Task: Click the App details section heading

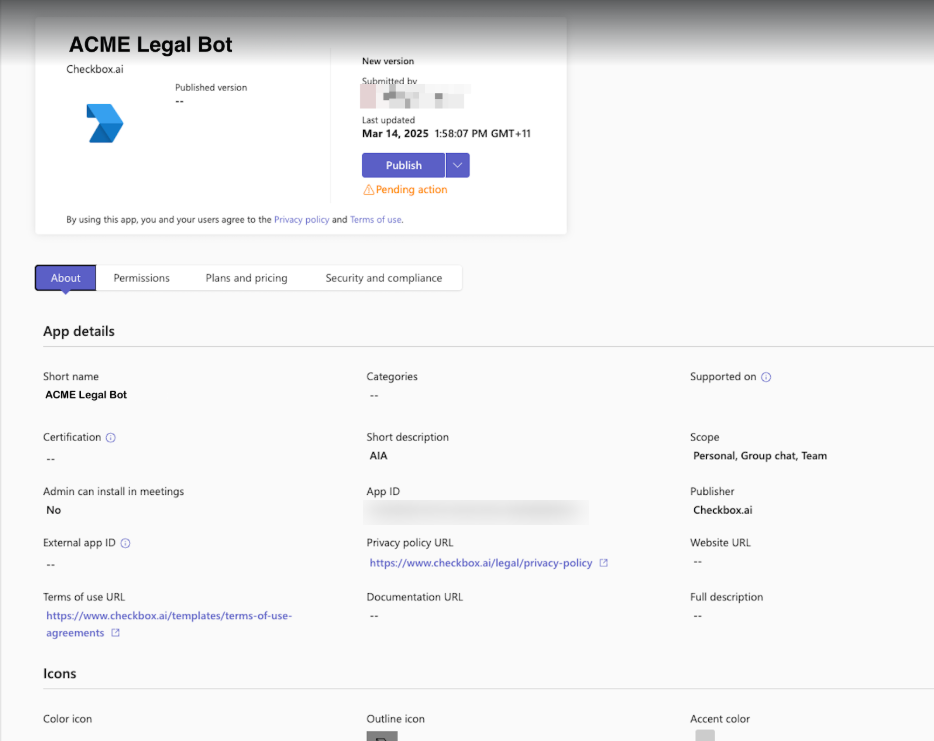Action: [79, 331]
